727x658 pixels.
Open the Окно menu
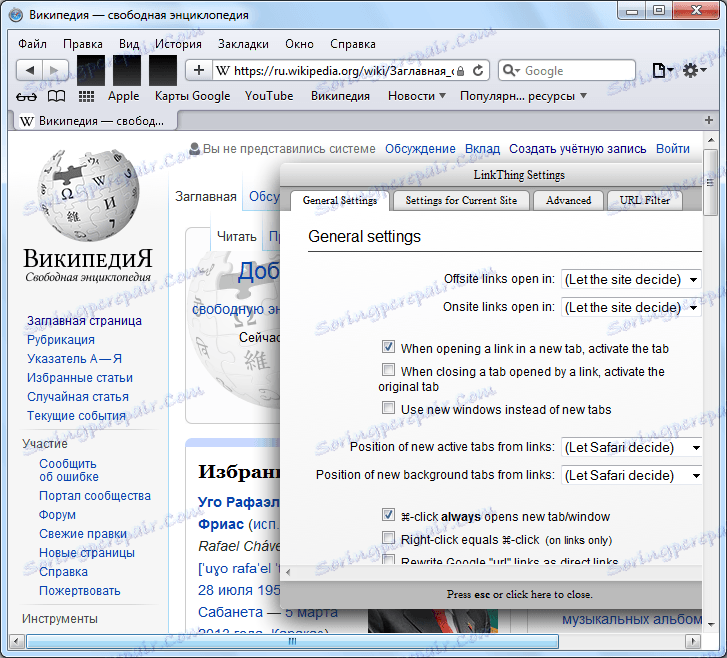[299, 44]
